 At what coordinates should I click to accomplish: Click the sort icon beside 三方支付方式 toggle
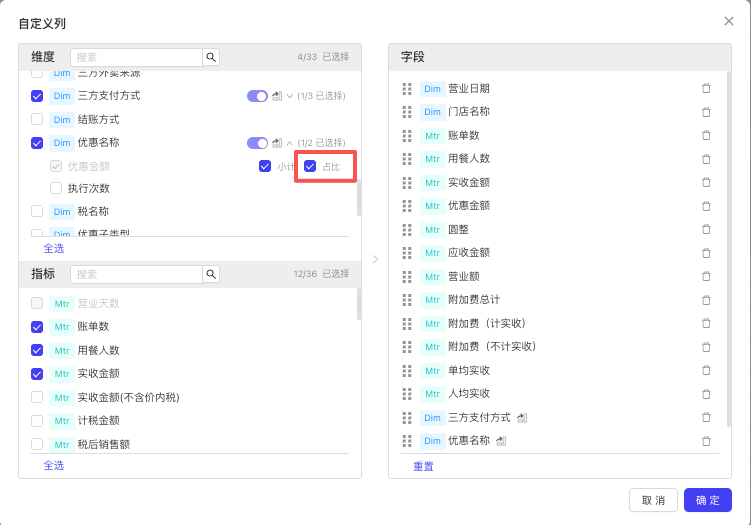277,96
